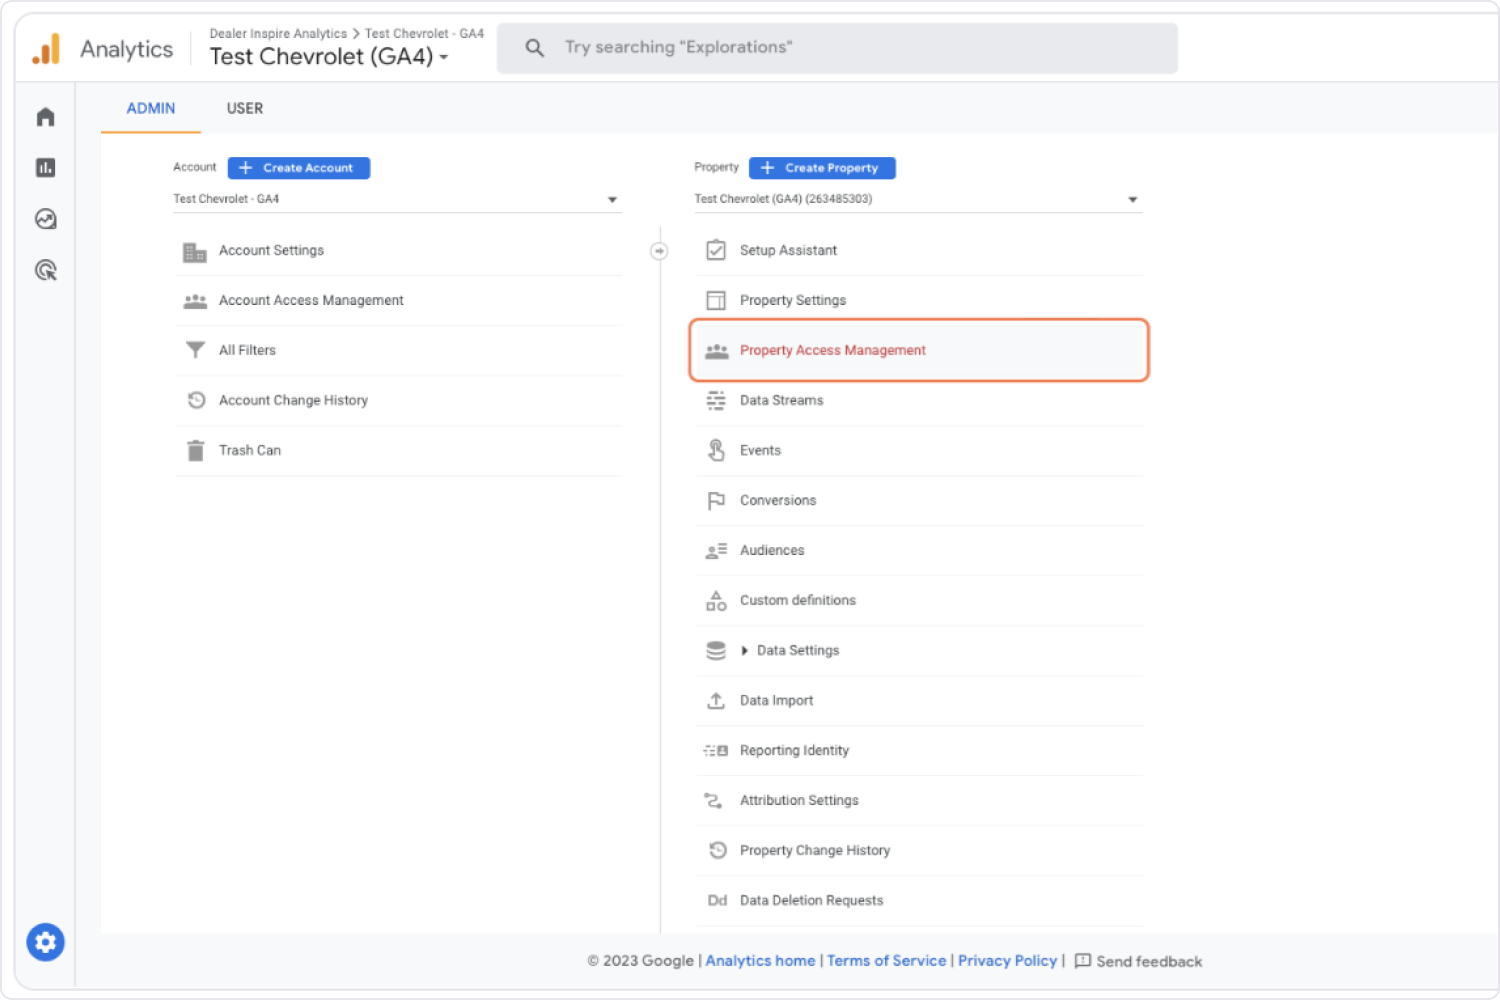Click the Attribution Settings path icon

pyautogui.click(x=713, y=800)
